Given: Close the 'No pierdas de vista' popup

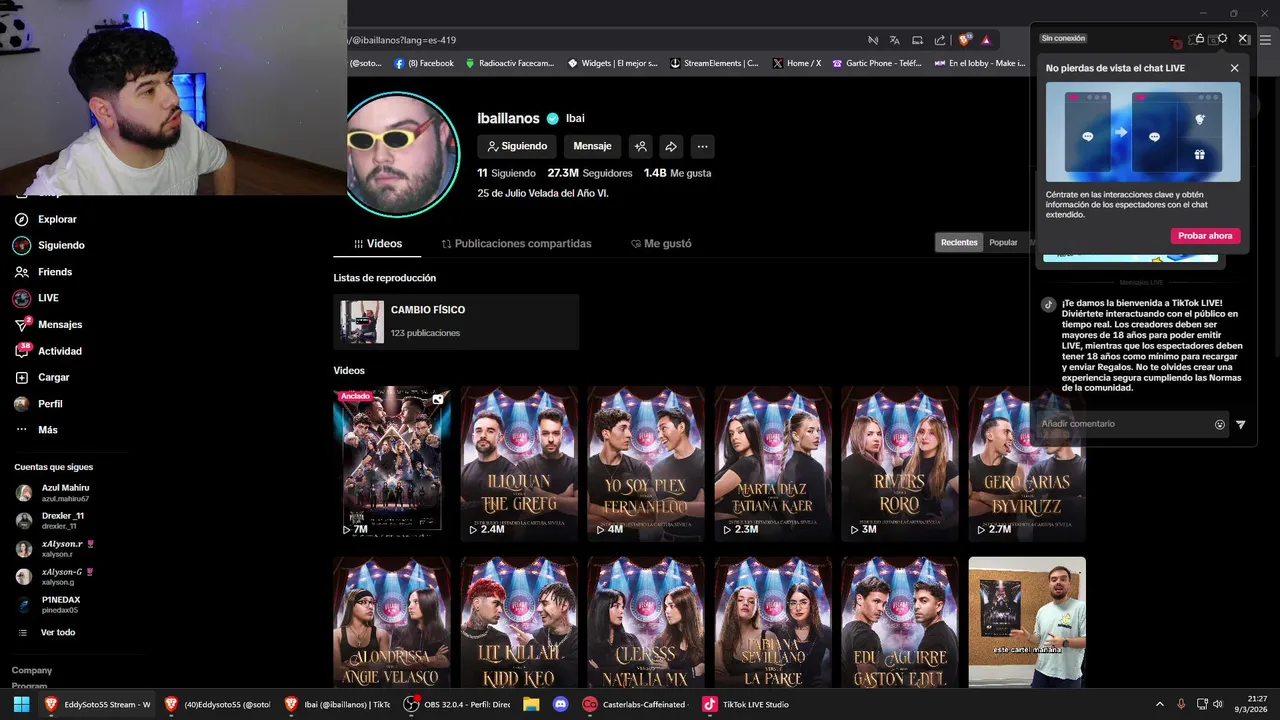Looking at the screenshot, I should (x=1234, y=68).
